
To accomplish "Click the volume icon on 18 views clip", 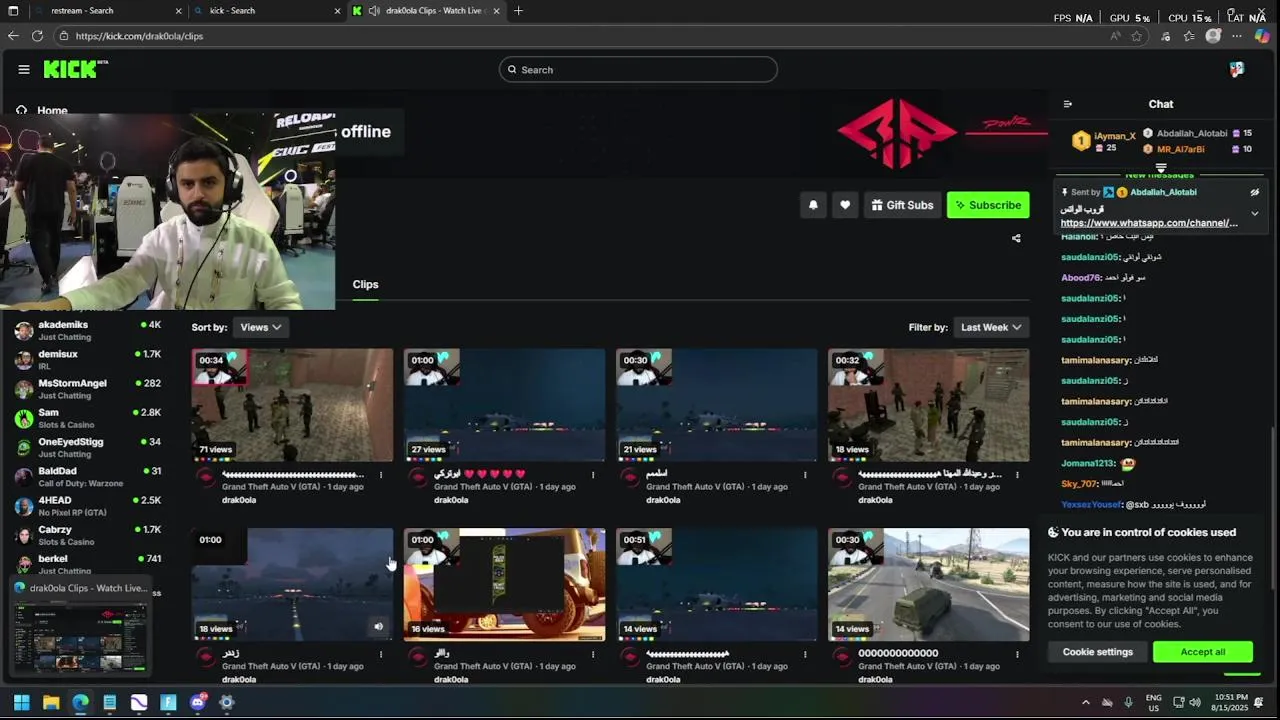I will [x=378, y=627].
